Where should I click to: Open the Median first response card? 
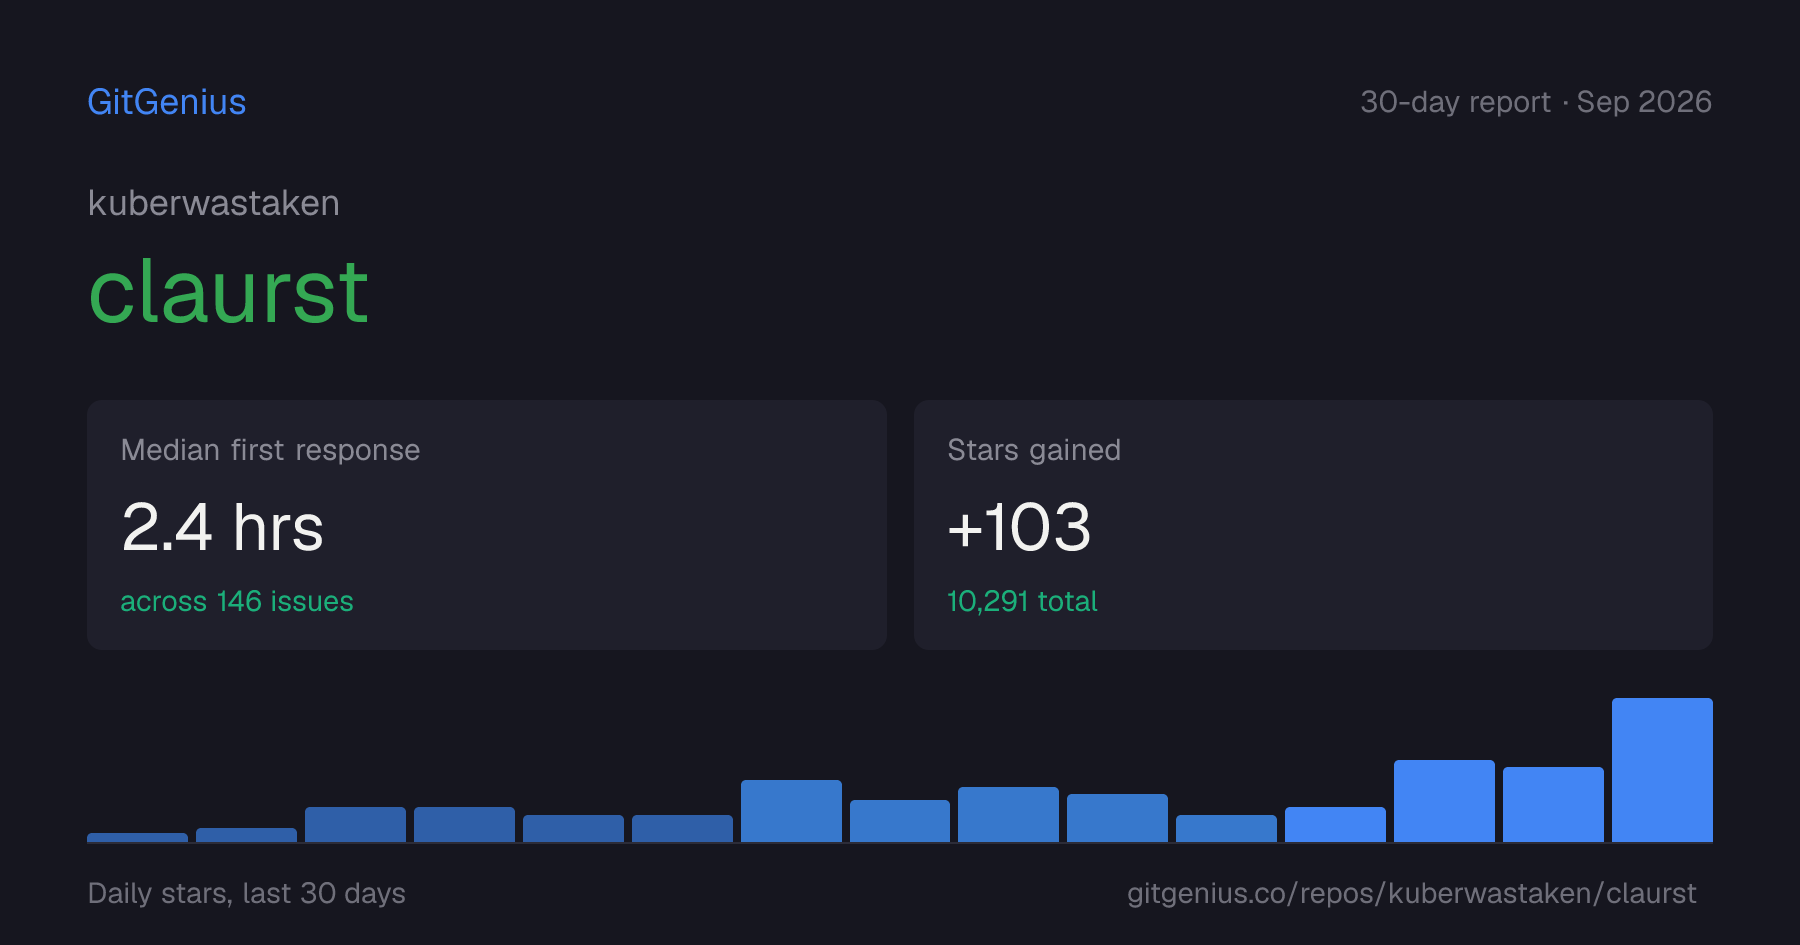click(x=487, y=525)
